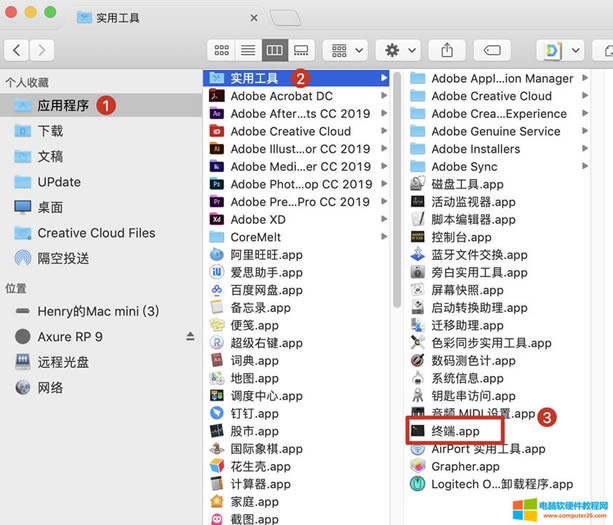Select 数码测色计.app icon
This screenshot has width=613, height=525.
click(x=418, y=360)
